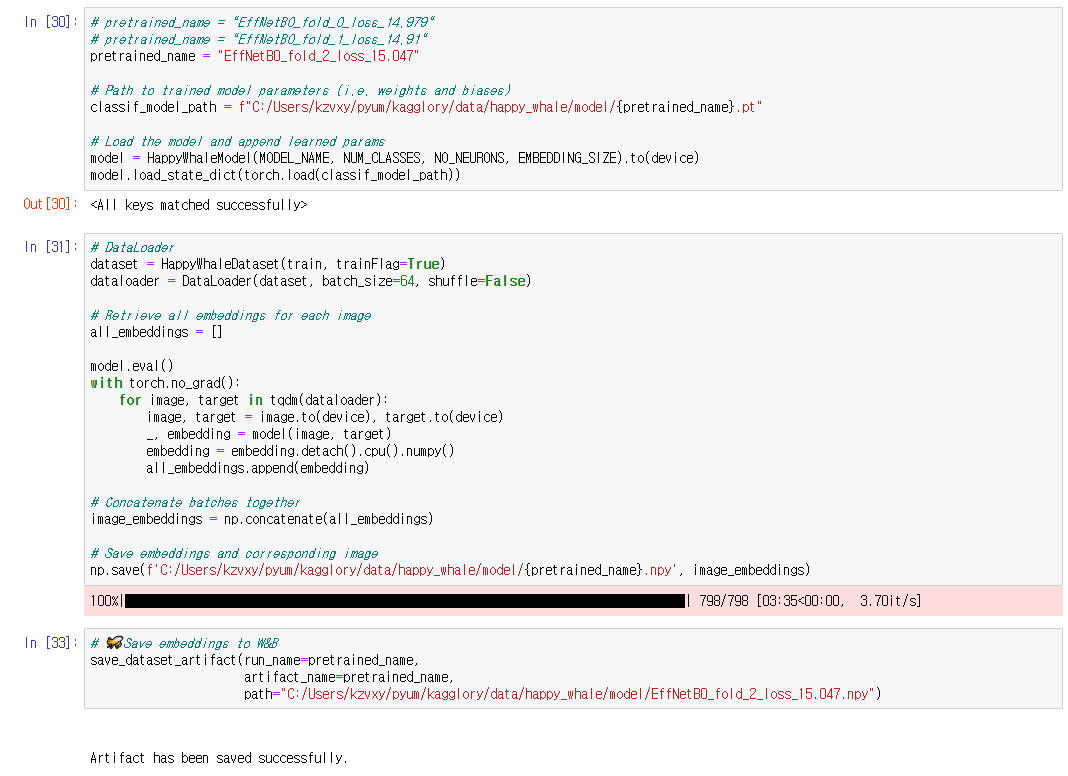Click the dataloader = DataLoader(...) line
1068x776 pixels.
click(x=311, y=281)
